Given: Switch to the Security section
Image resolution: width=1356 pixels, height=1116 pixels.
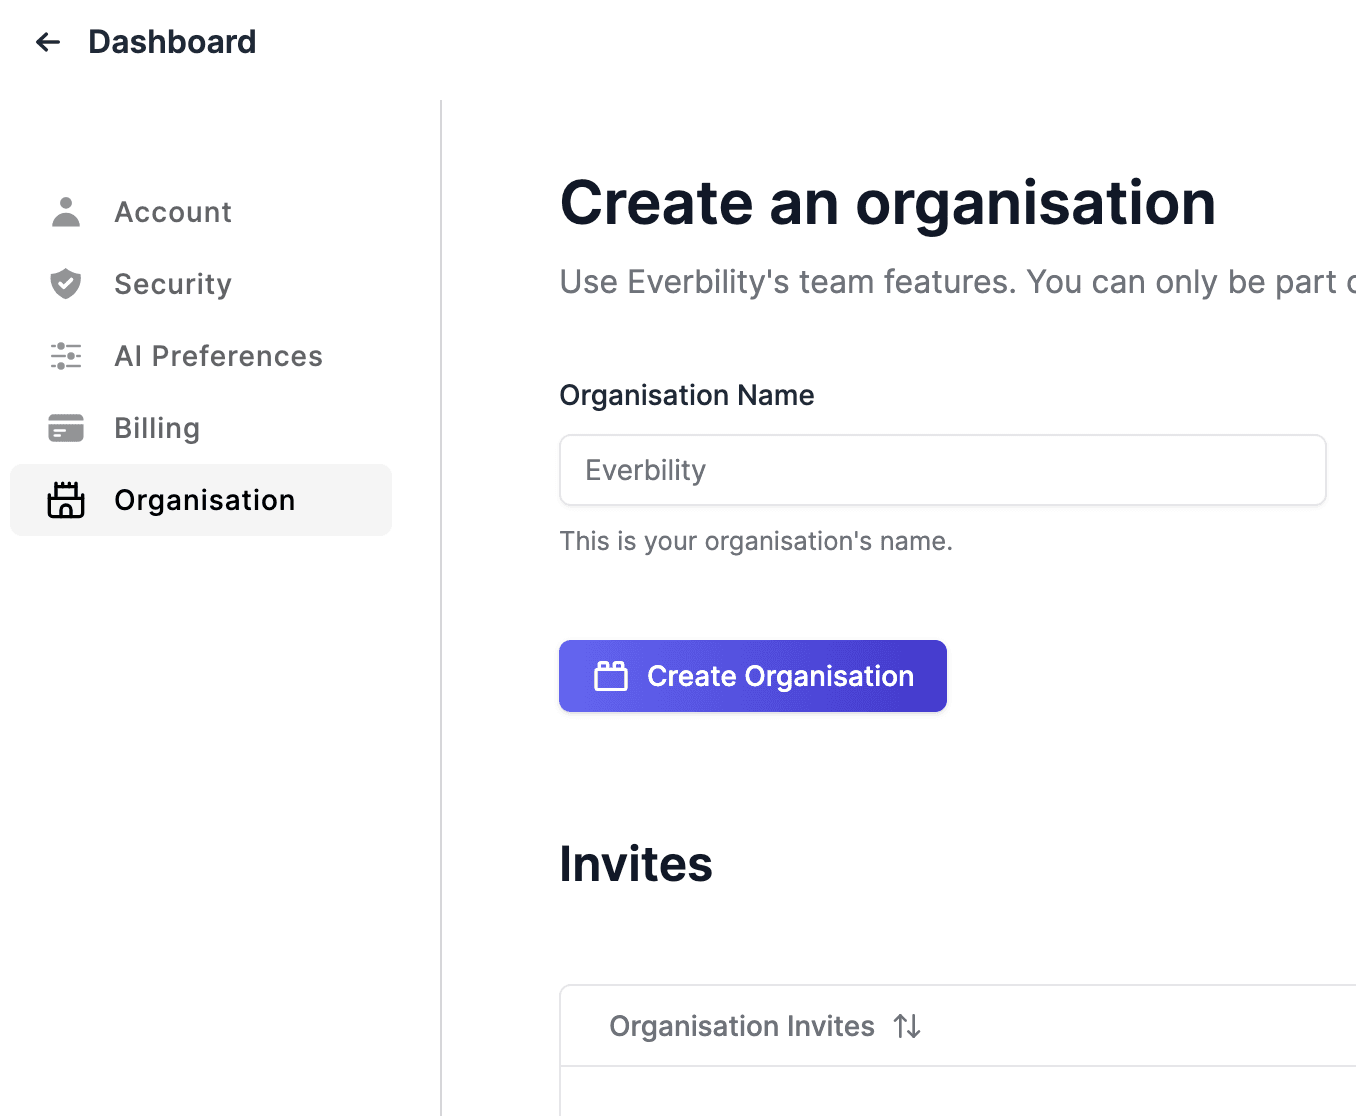Looking at the screenshot, I should coord(172,284).
